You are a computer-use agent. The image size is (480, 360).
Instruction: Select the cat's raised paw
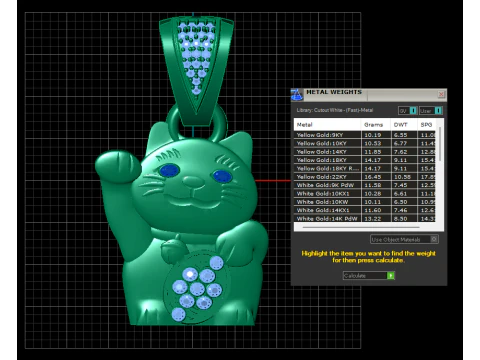click(x=117, y=167)
